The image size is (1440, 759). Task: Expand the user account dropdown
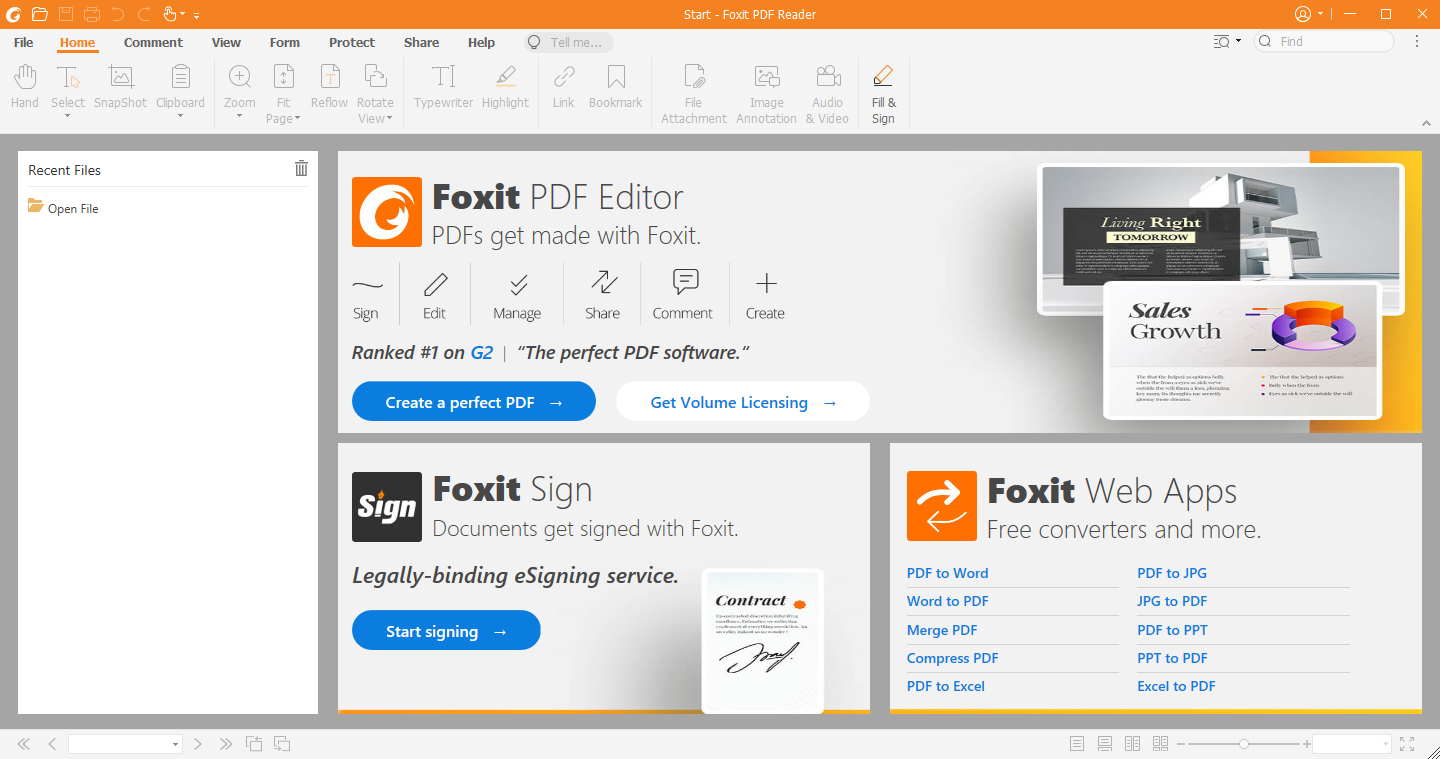[1321, 14]
